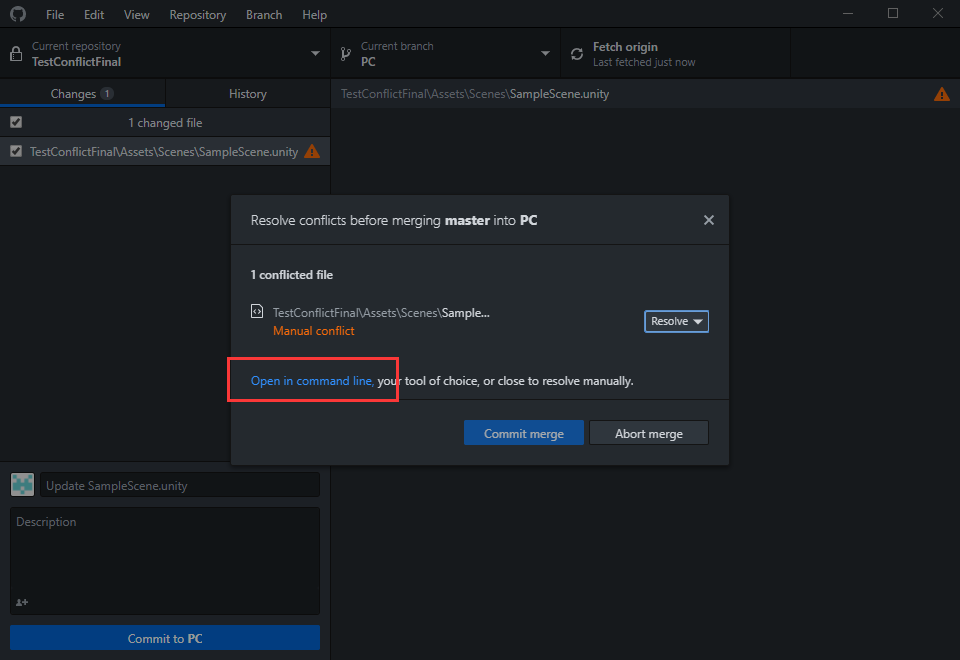The image size is (960, 660).
Task: Click the 'Manual conflict' status text
Action: 313,331
